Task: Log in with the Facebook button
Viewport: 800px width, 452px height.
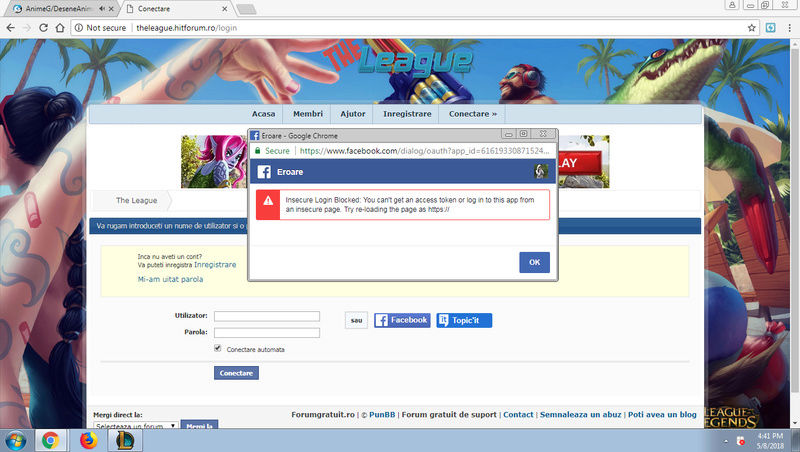Action: (x=402, y=320)
